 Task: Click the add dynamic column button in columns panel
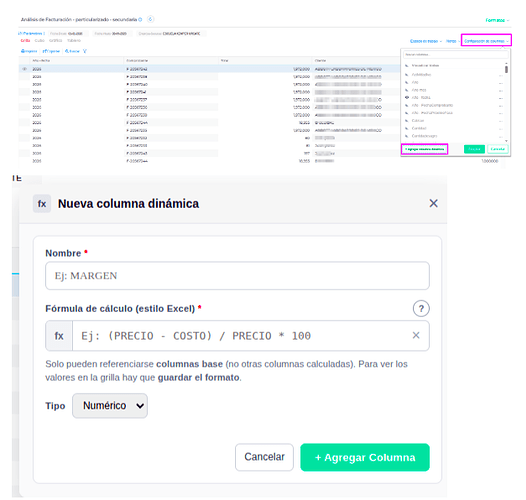[424, 149]
